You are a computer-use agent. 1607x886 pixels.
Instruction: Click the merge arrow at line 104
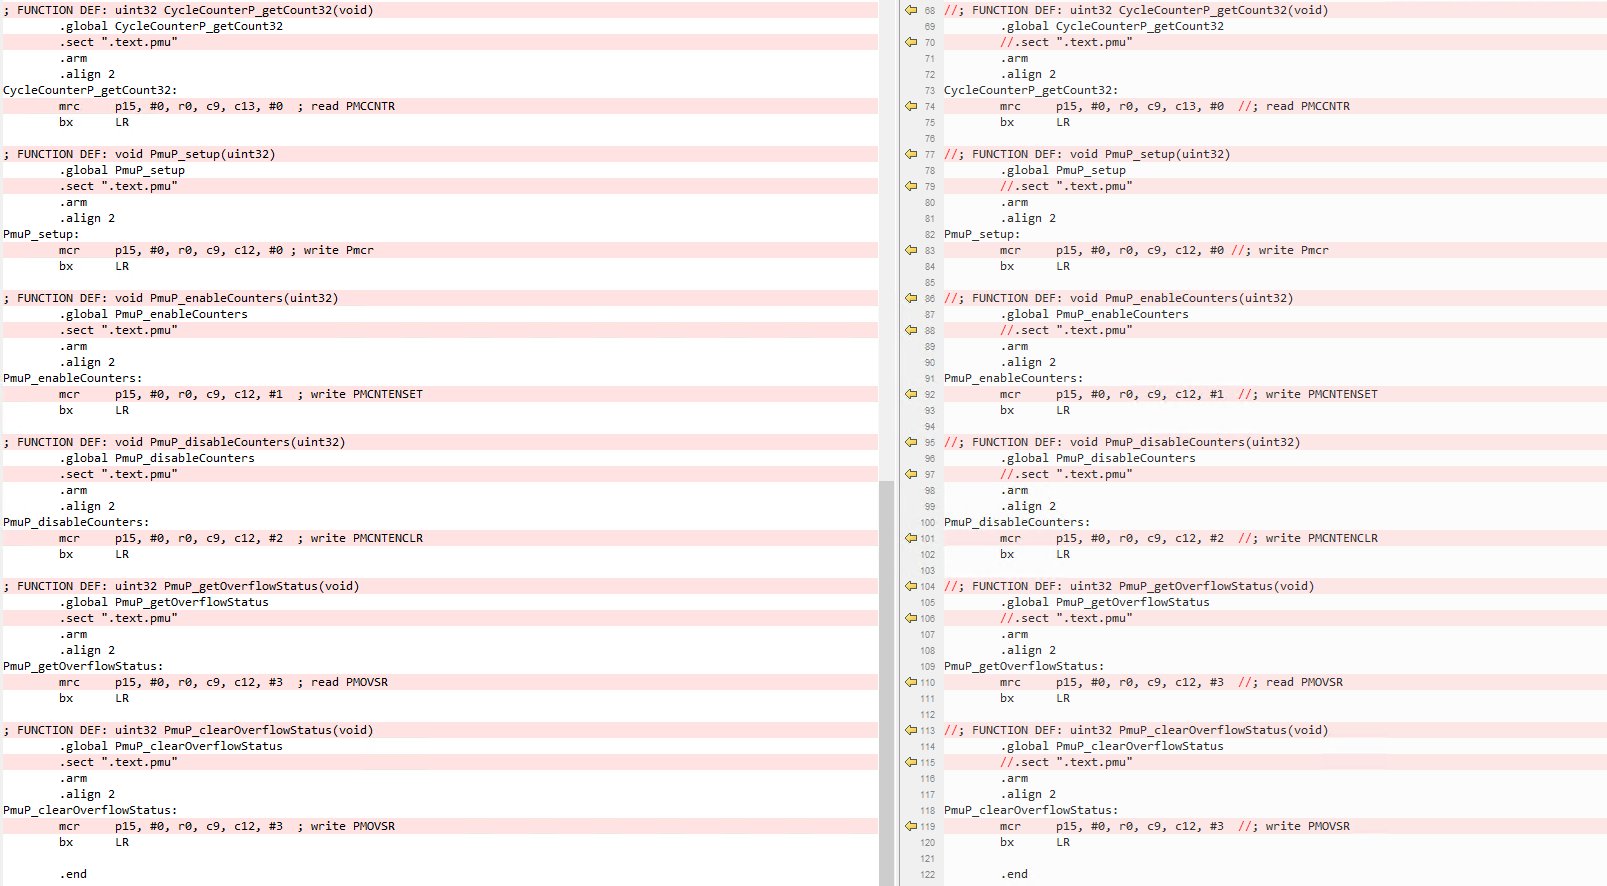[x=911, y=586]
